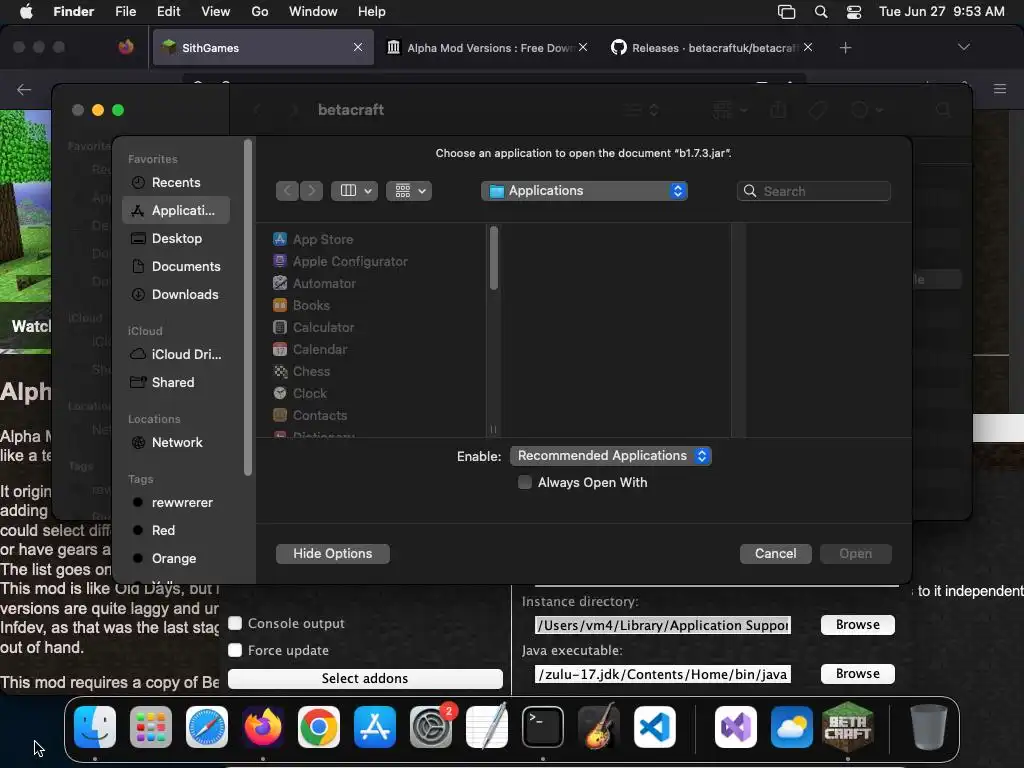Open the Enable Recommended Applications dropdown
Screen dimensions: 1024x768
(x=611, y=456)
